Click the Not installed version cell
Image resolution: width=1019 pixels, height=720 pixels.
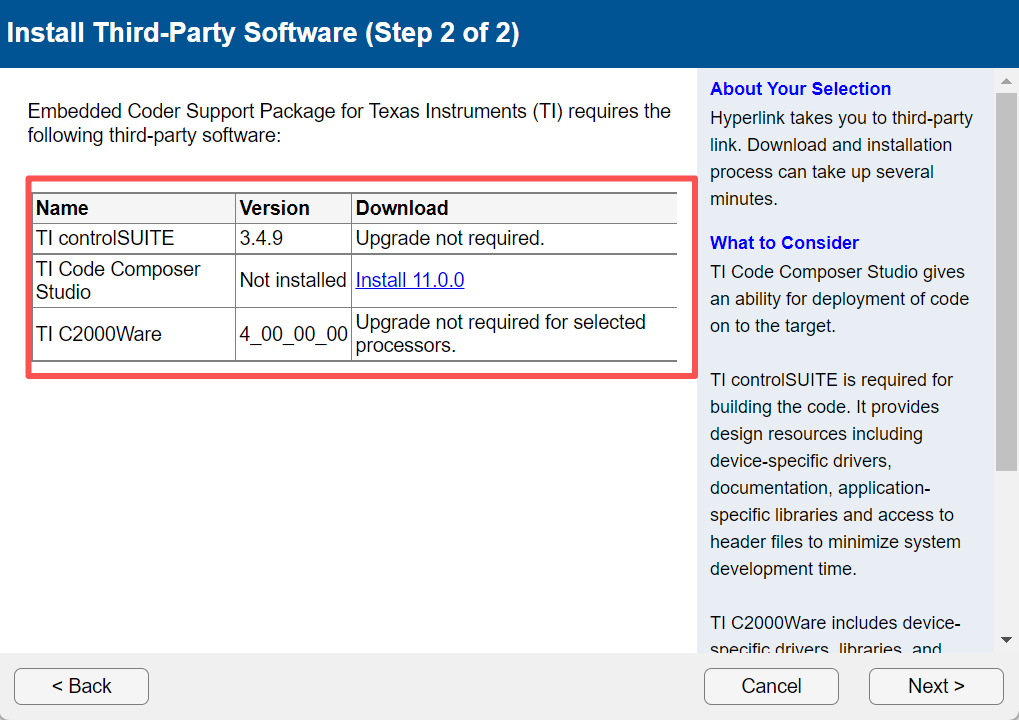point(293,281)
